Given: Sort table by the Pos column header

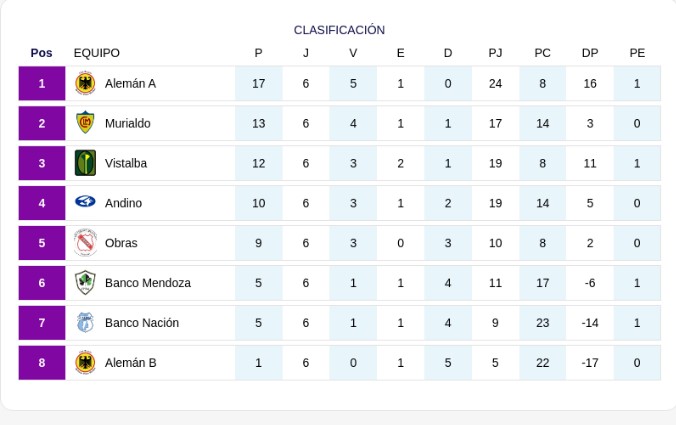Looking at the screenshot, I should 41,53.
